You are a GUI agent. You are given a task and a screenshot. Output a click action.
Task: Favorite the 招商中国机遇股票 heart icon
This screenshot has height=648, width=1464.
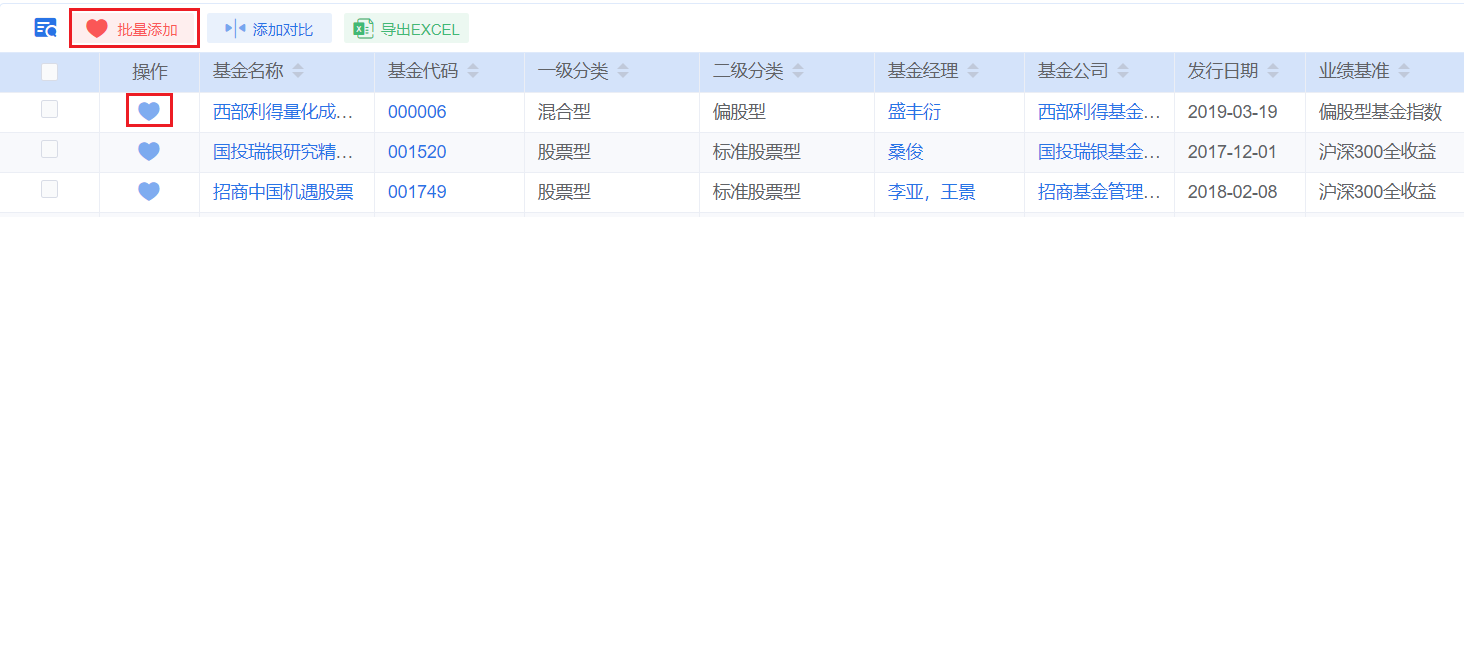(149, 192)
